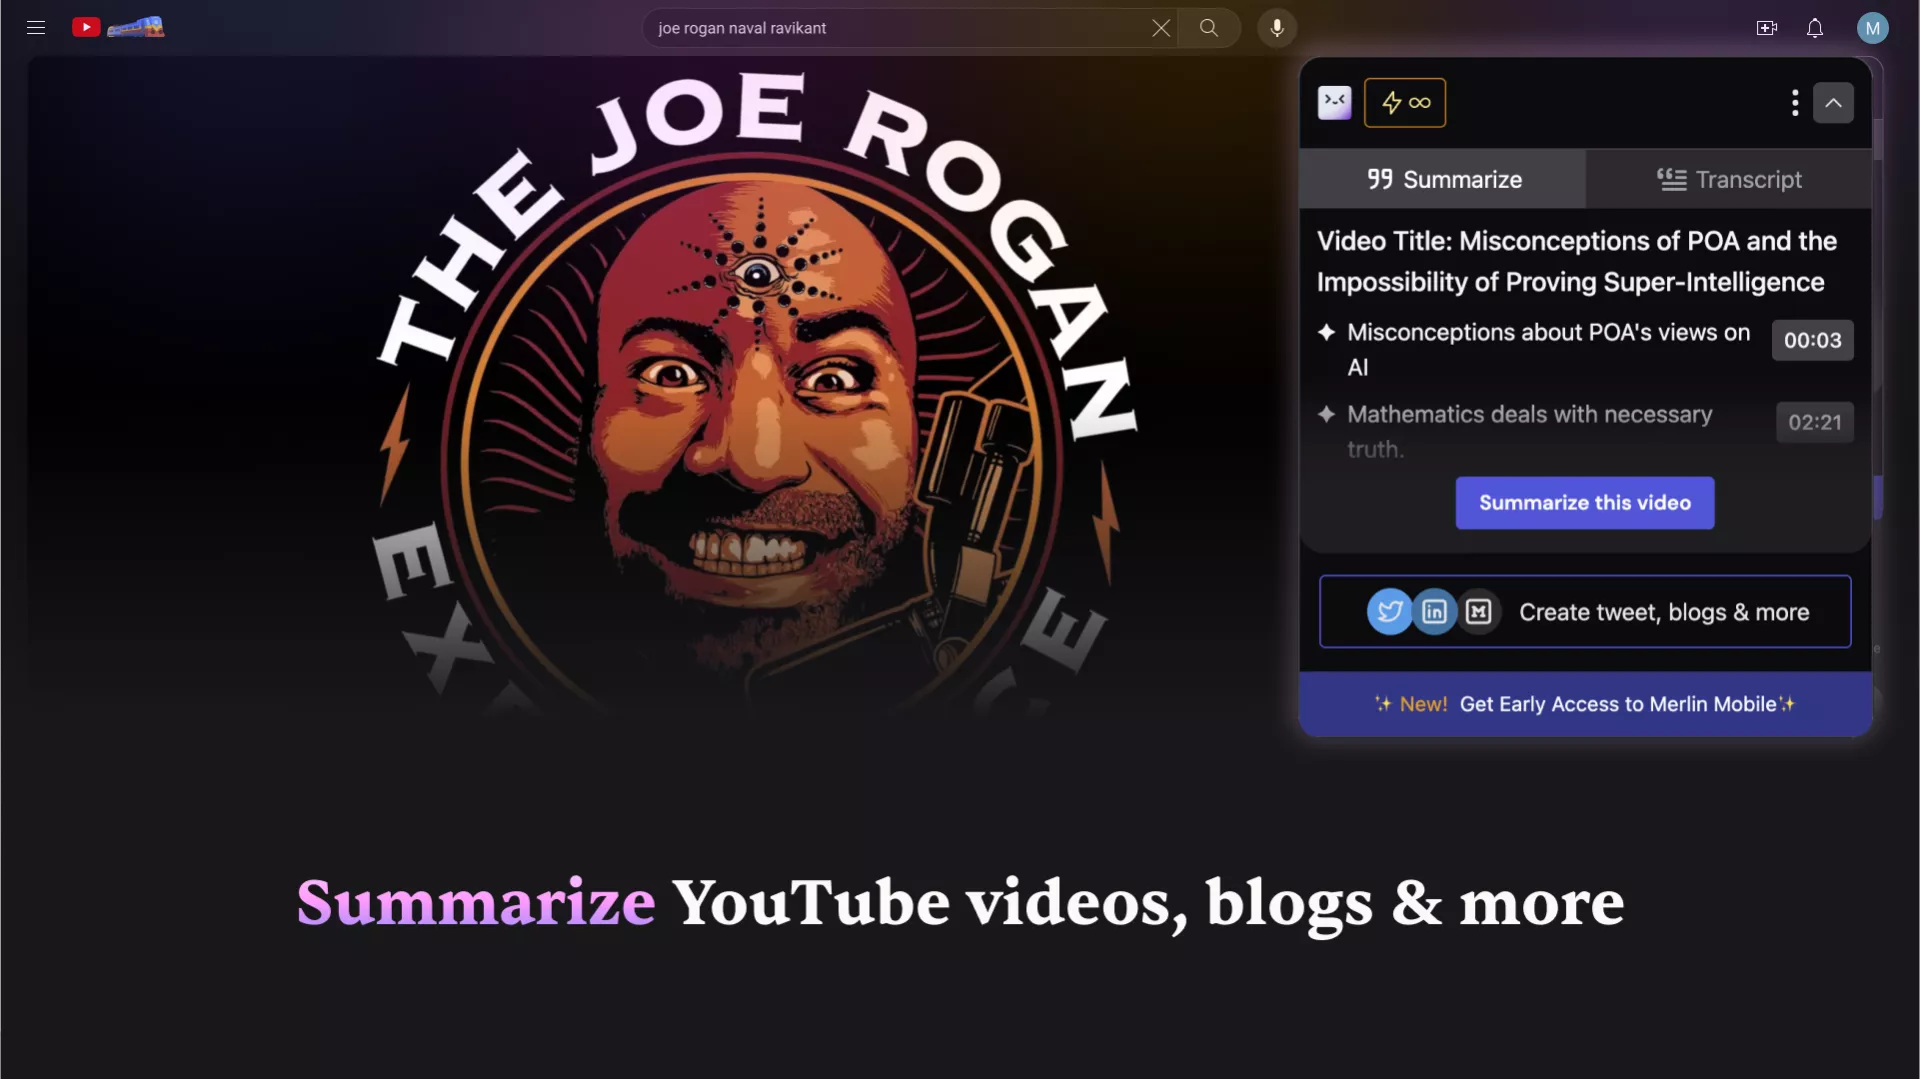
Task: Jump to the 00:03 timestamp
Action: 1812,340
